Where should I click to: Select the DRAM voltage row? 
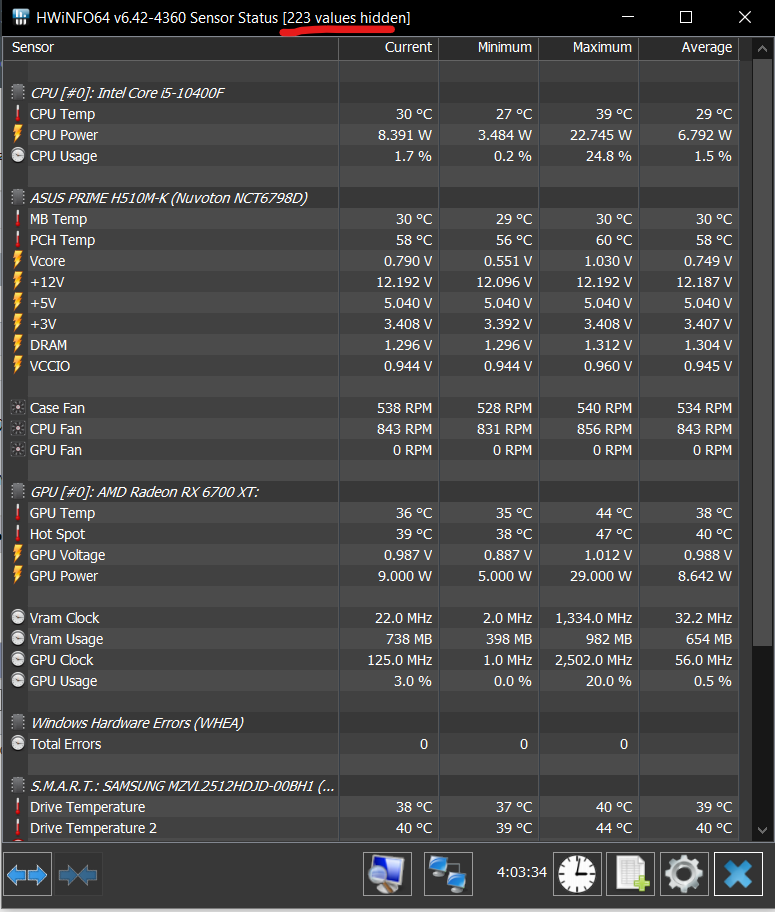[371, 345]
